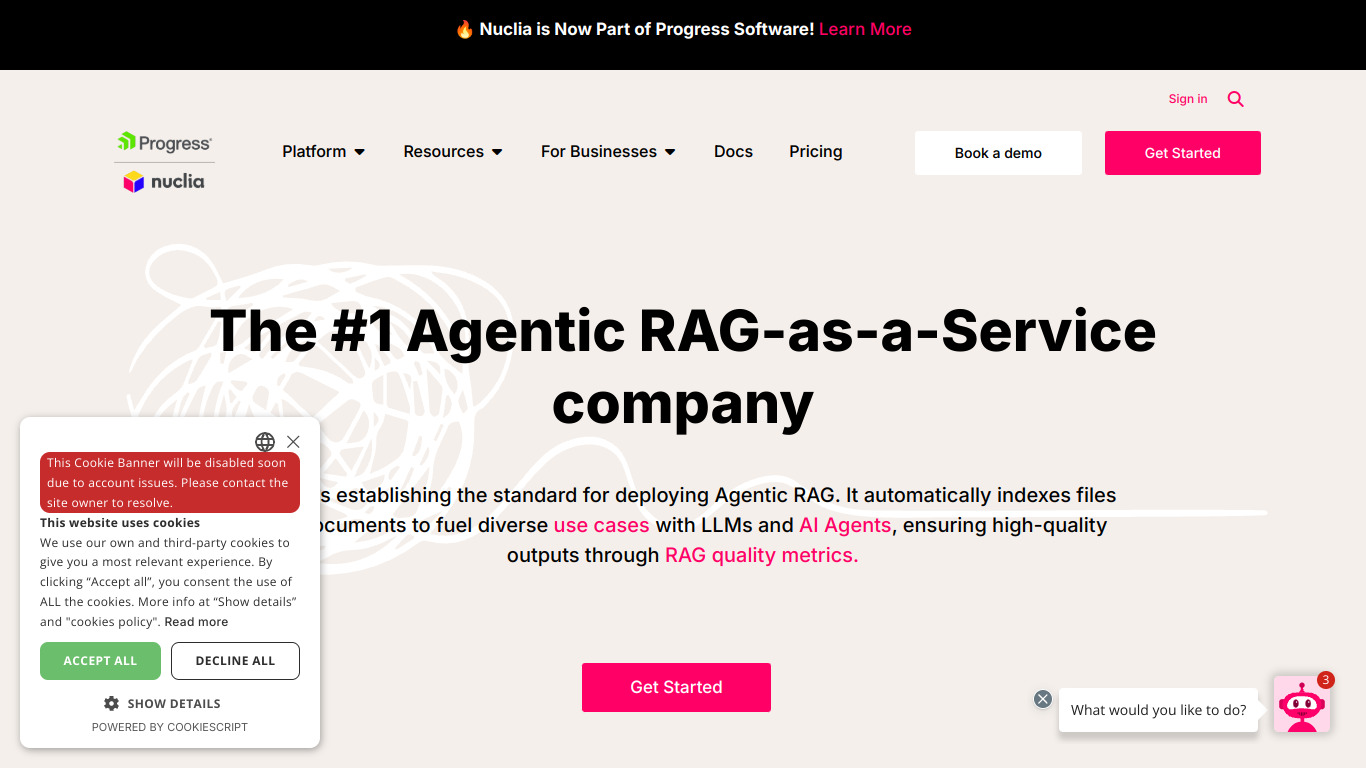Go to the Pricing page

tap(816, 152)
